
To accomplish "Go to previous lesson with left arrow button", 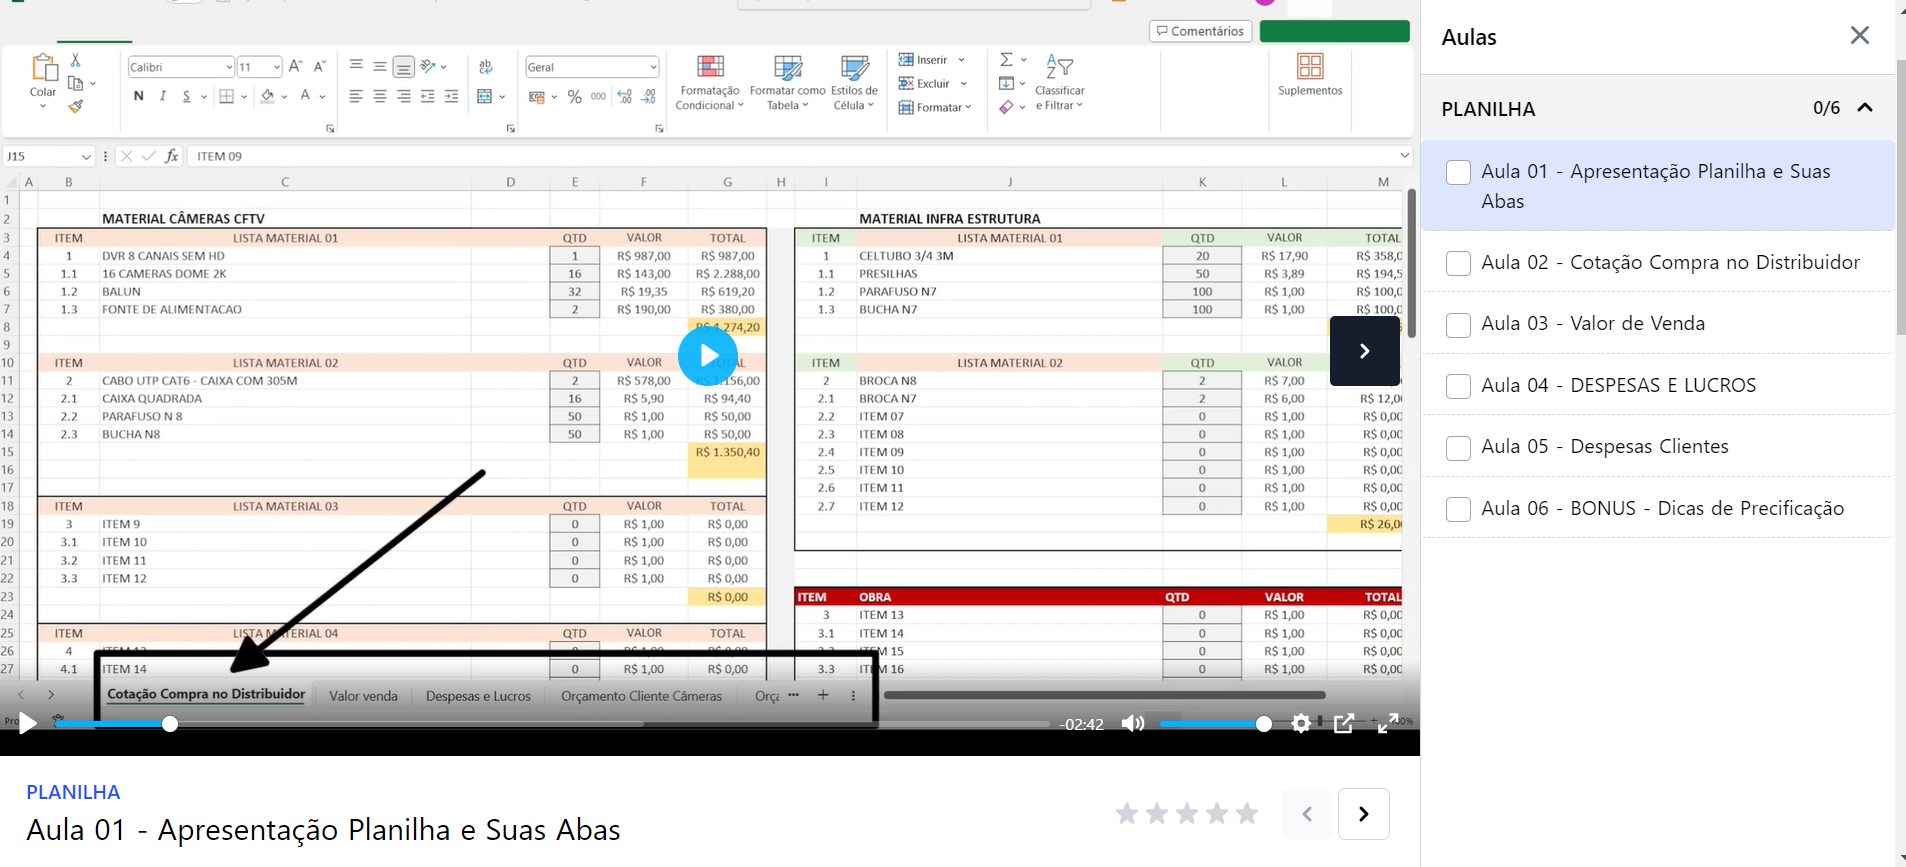I will coord(1307,814).
